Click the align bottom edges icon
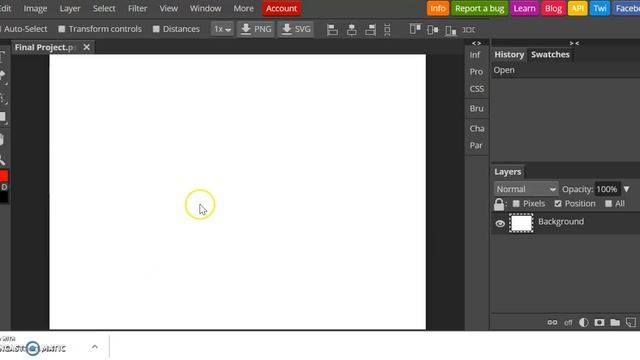This screenshot has width=640, height=360. [x=451, y=30]
